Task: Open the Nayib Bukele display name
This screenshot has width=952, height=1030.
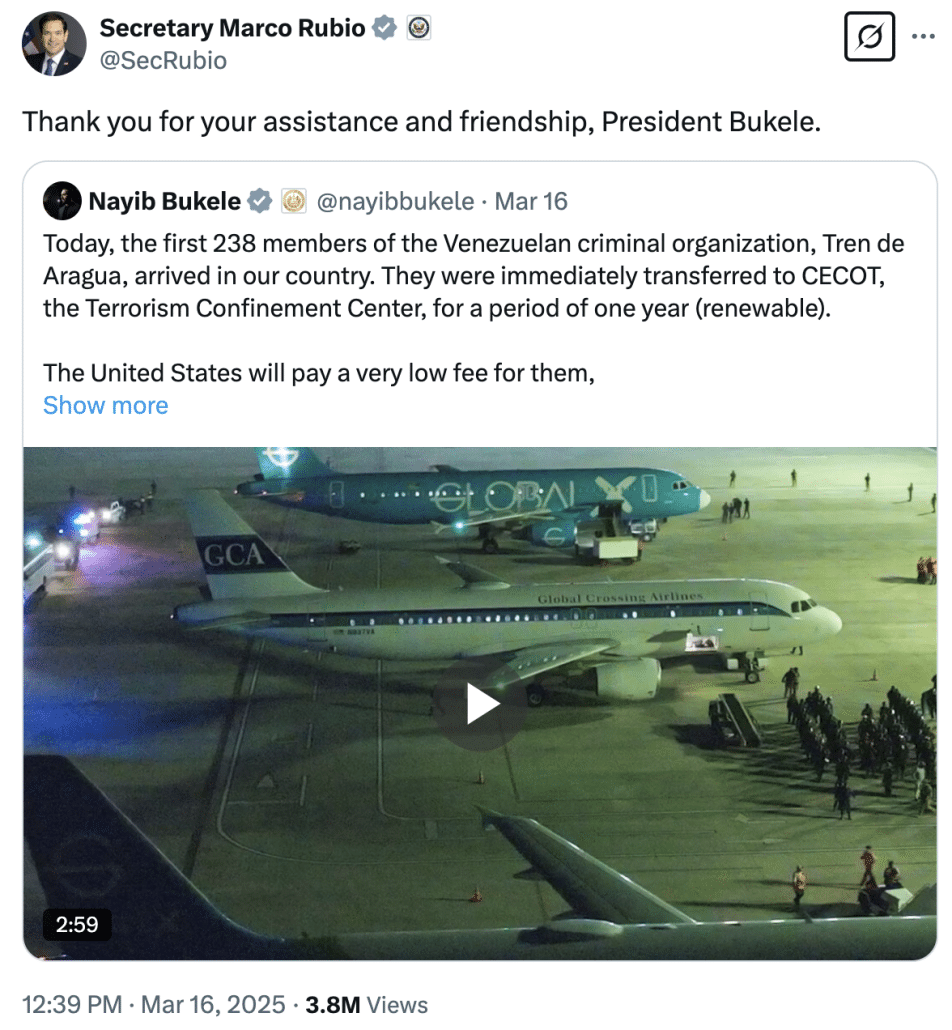Action: point(164,201)
